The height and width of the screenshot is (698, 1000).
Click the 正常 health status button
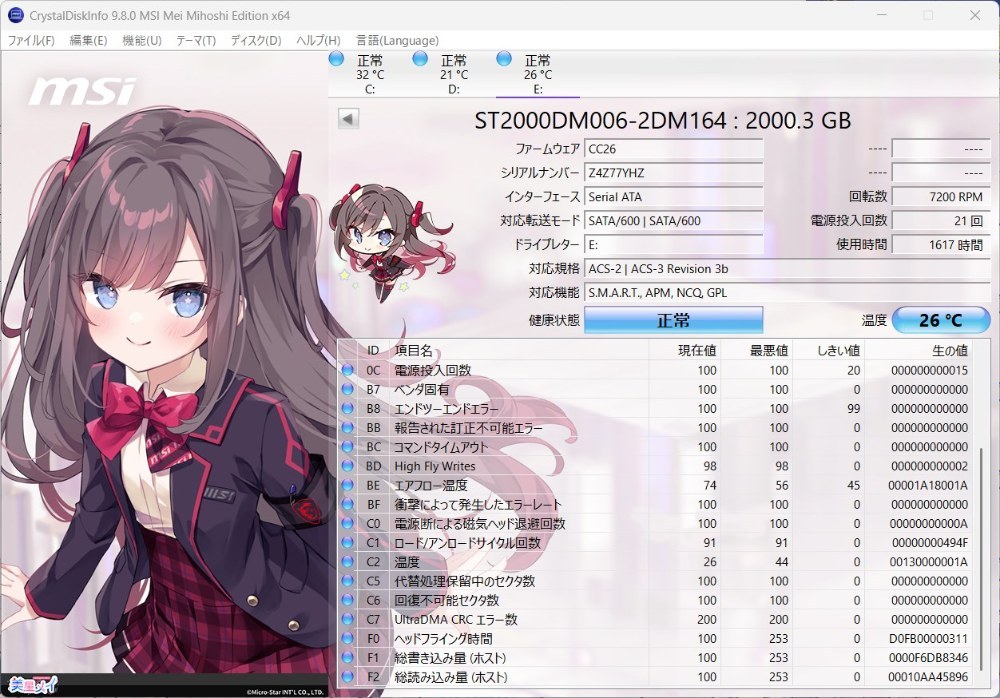pyautogui.click(x=673, y=320)
